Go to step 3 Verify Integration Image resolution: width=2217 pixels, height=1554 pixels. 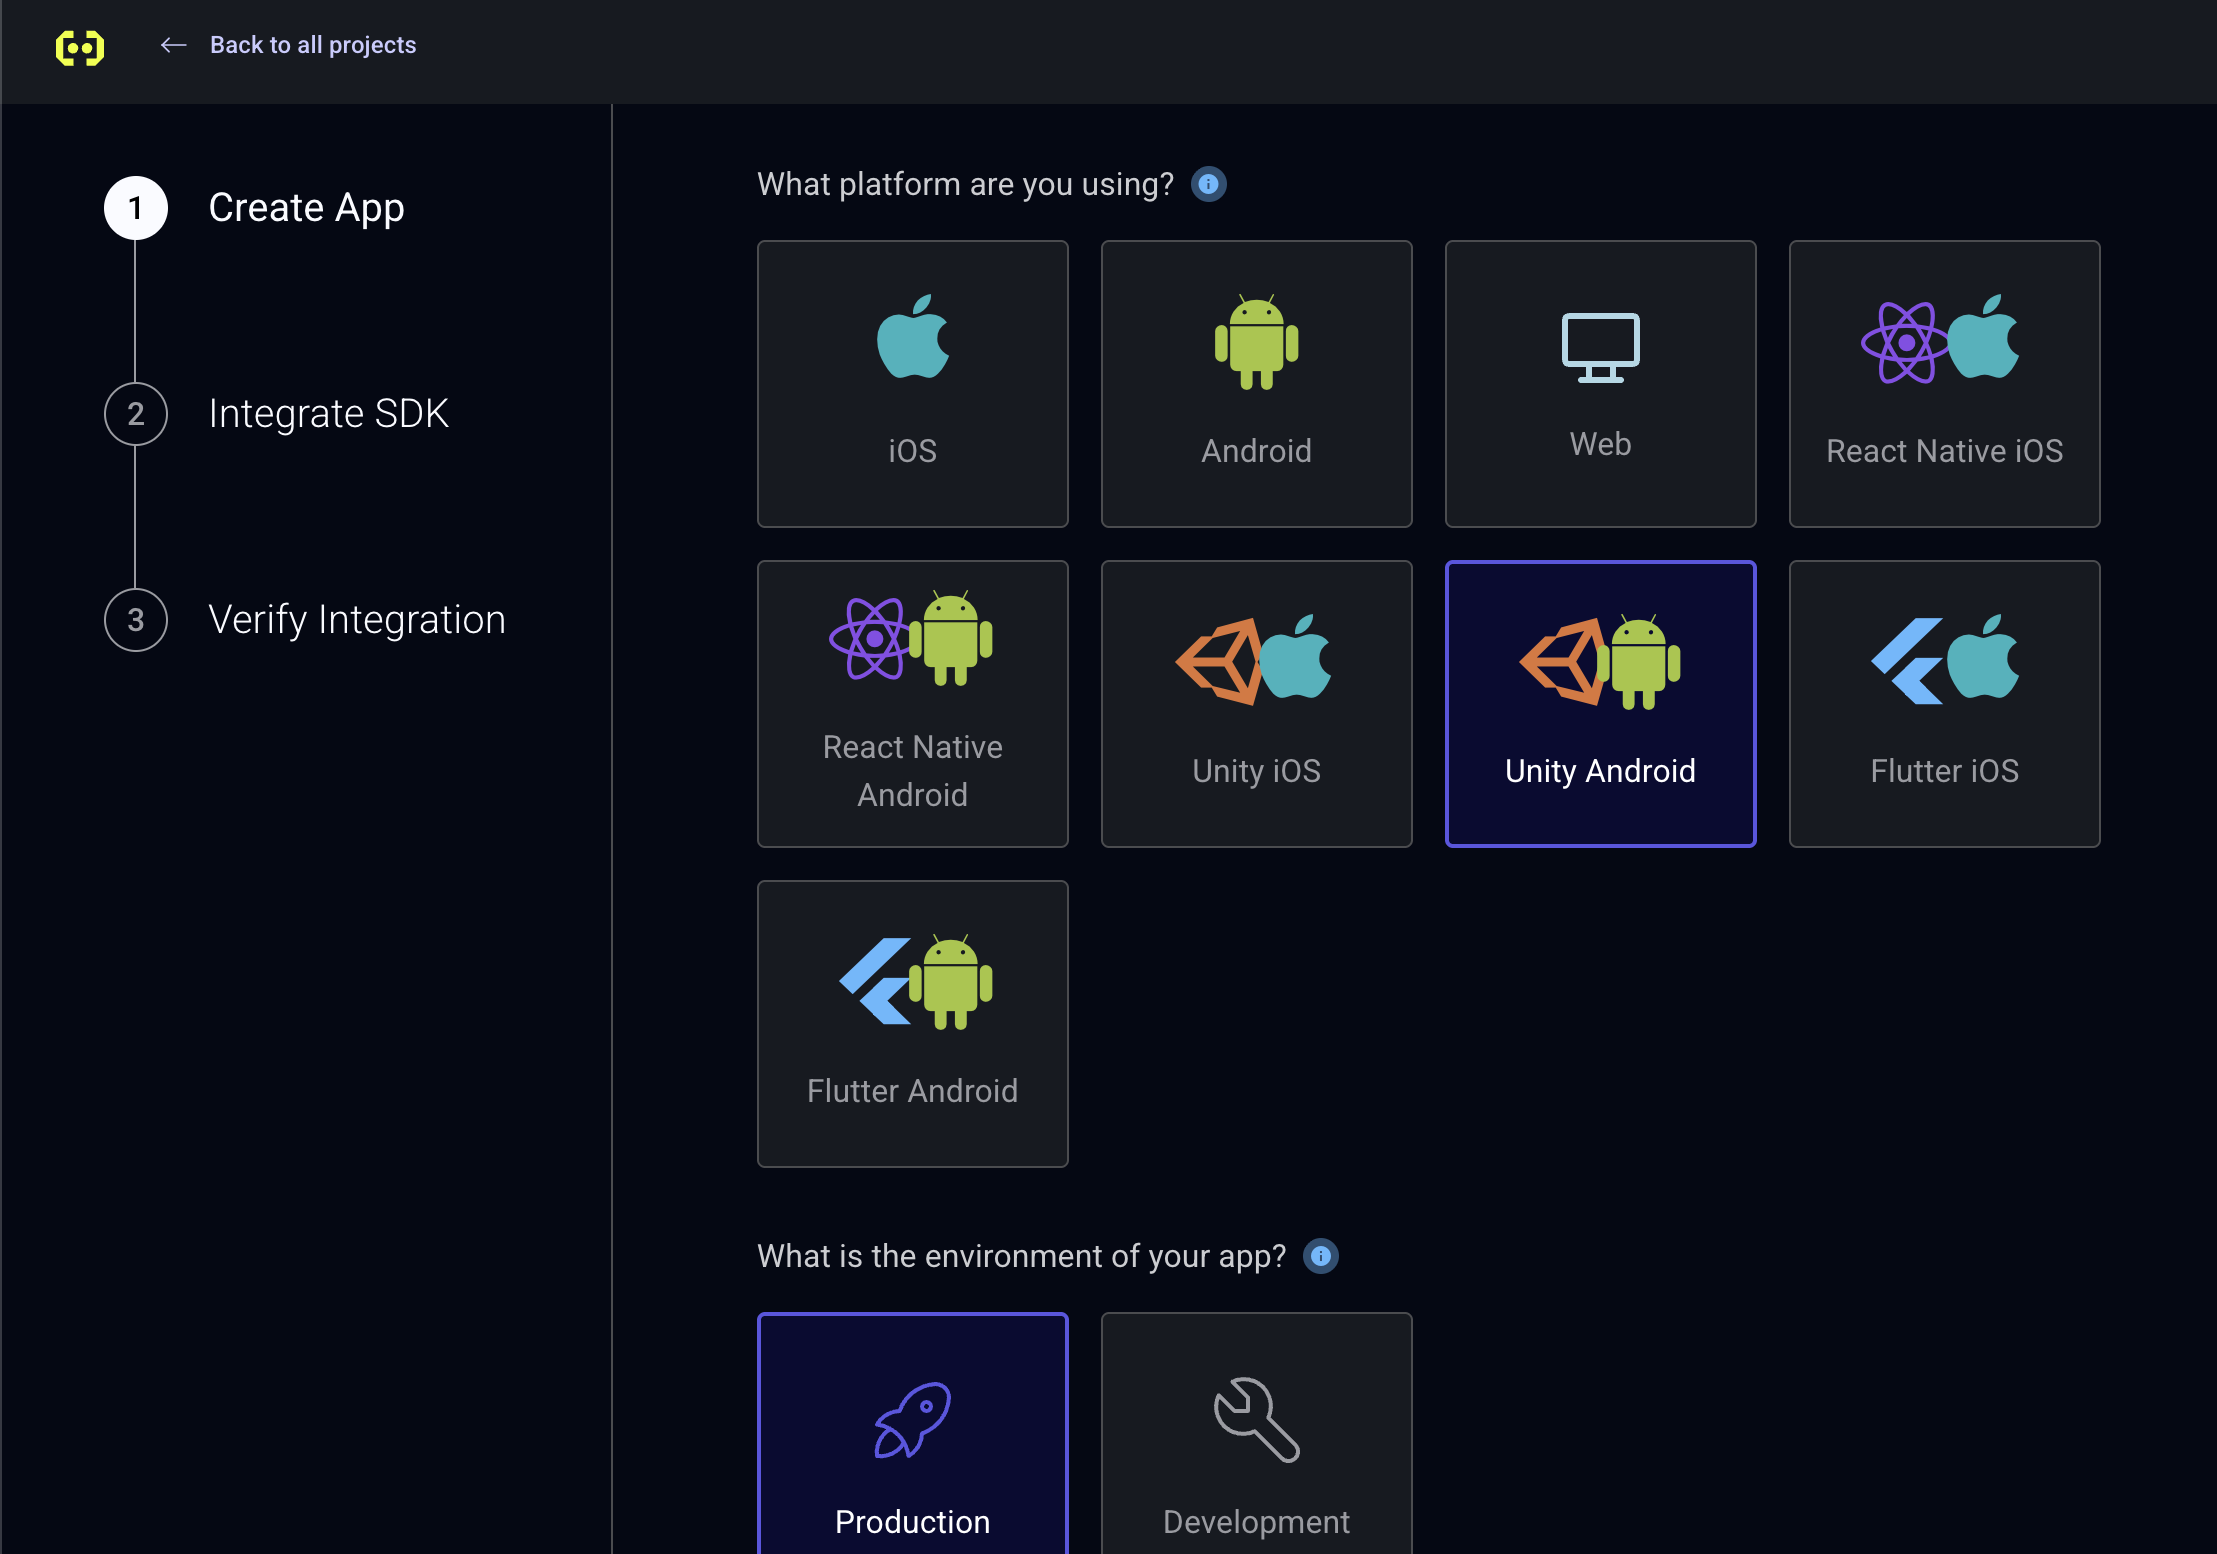(x=356, y=620)
